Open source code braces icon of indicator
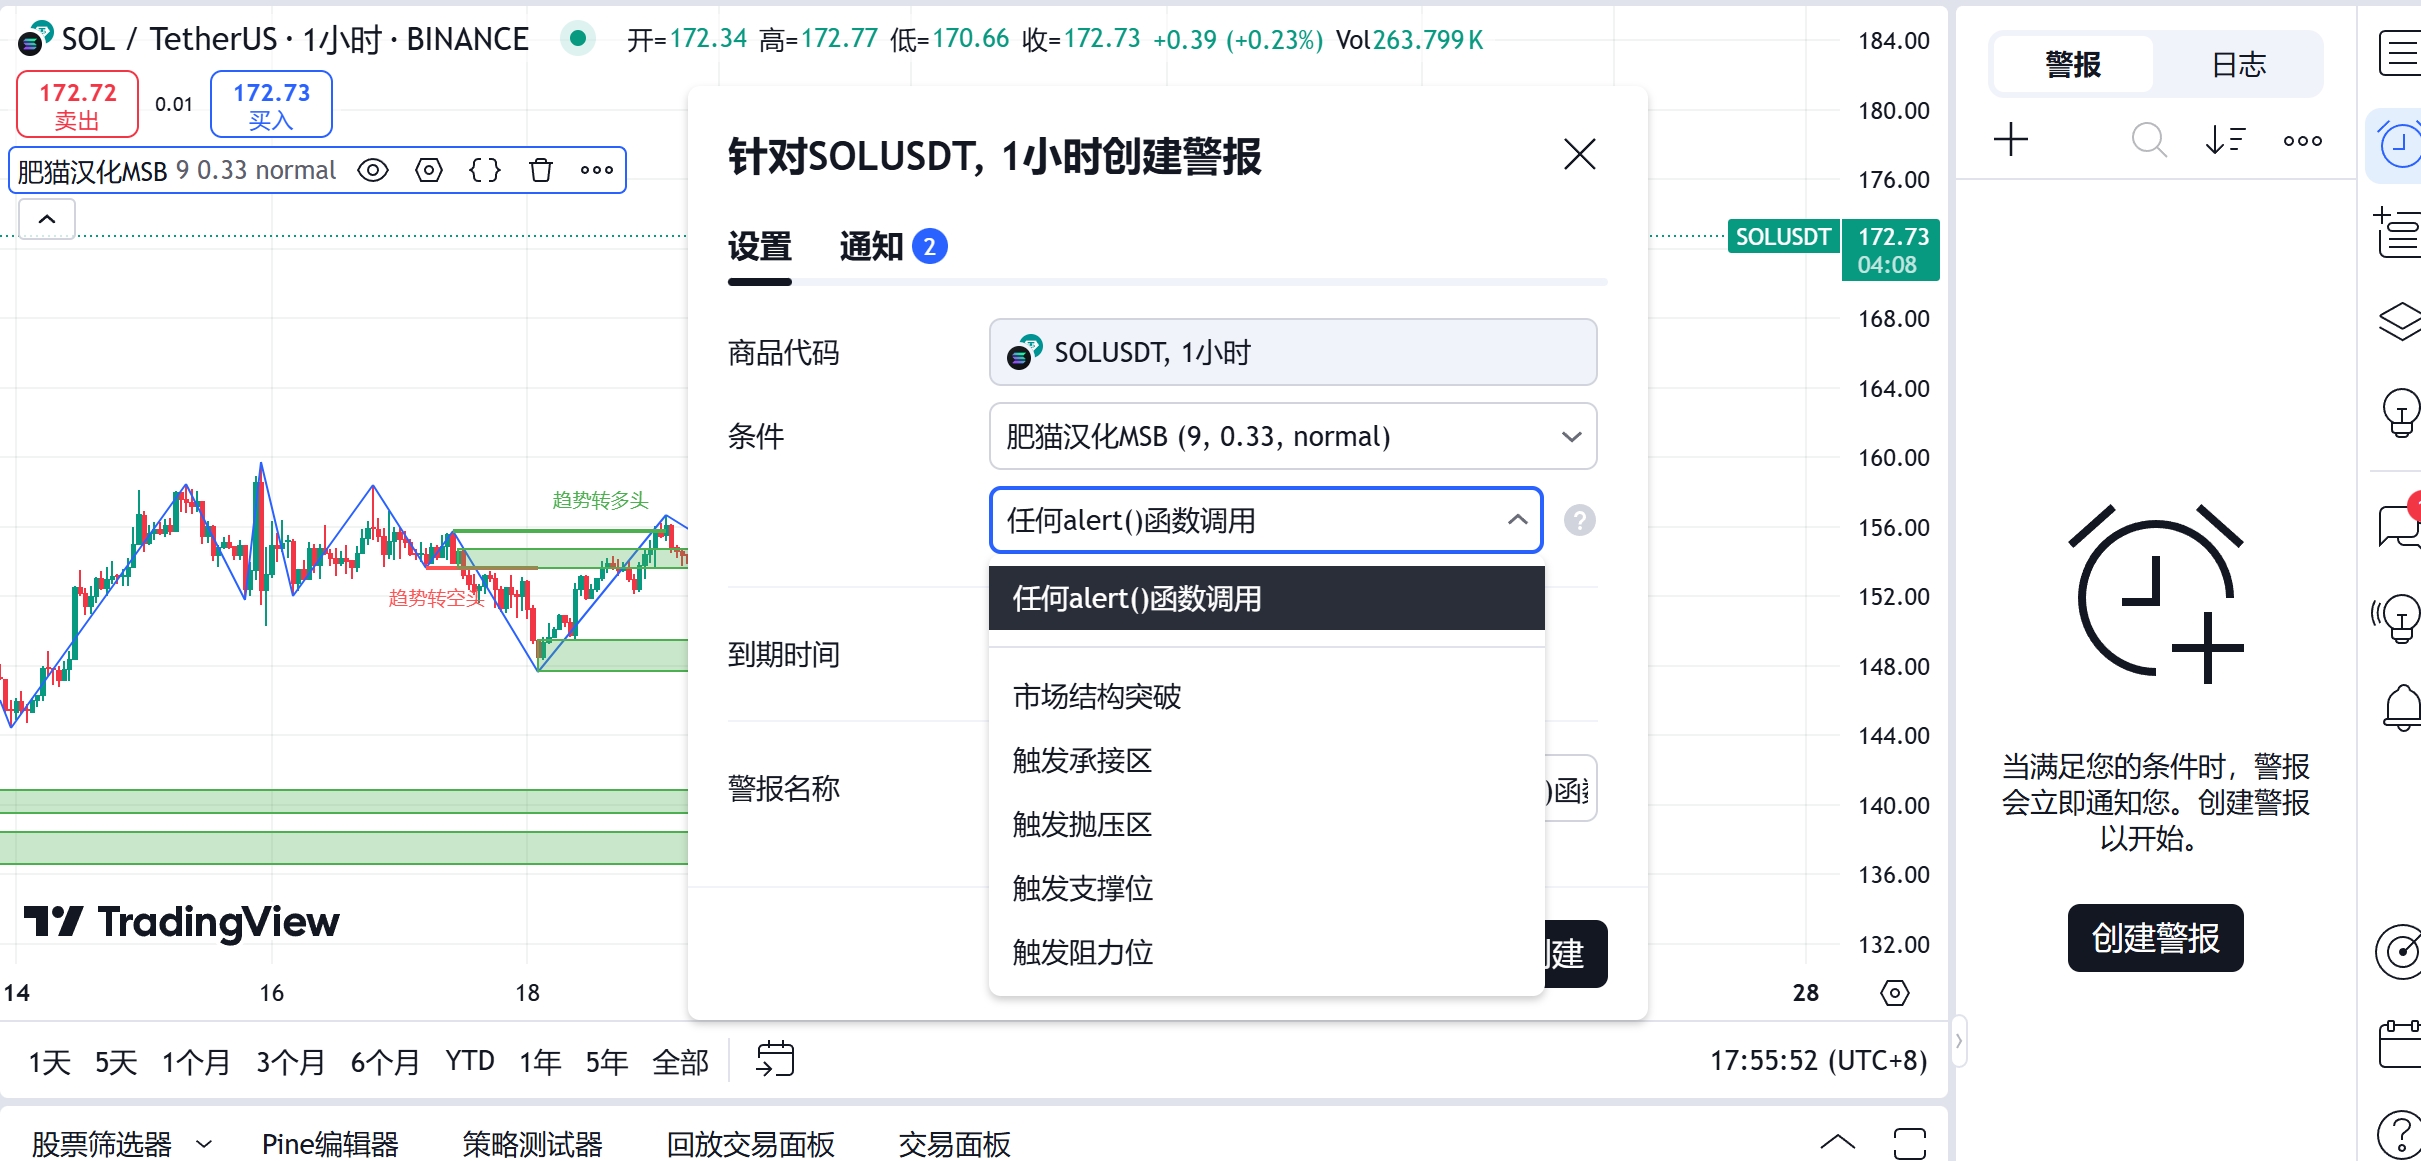The height and width of the screenshot is (1161, 2421). (x=485, y=170)
